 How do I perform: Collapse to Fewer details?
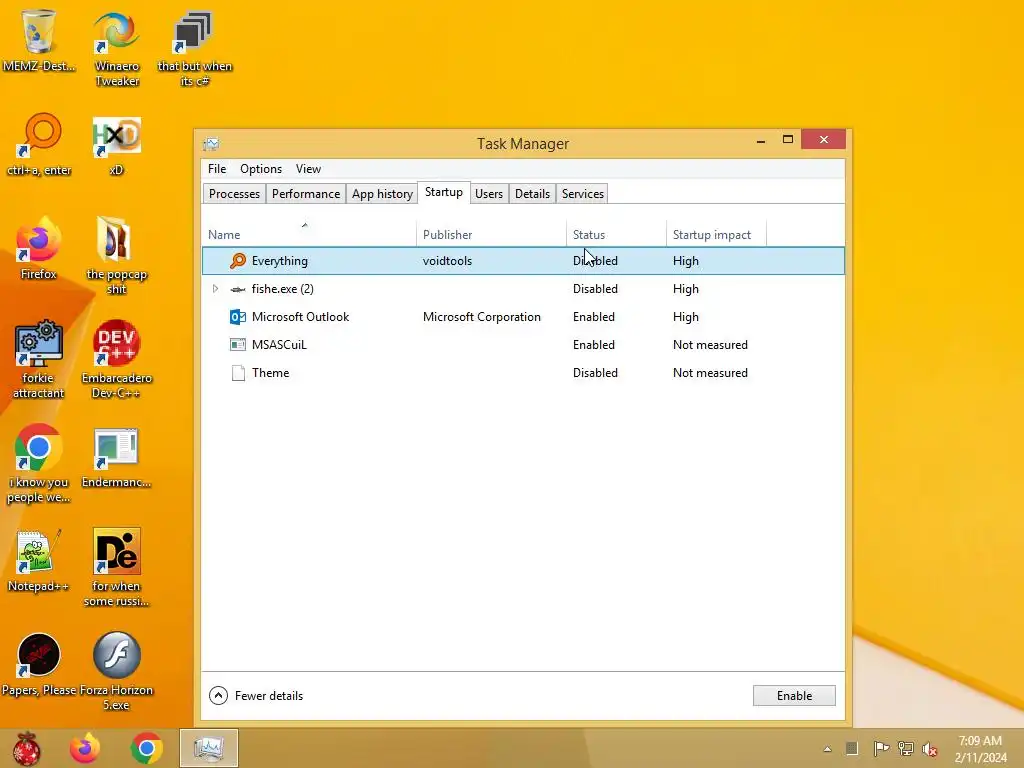[x=256, y=696]
